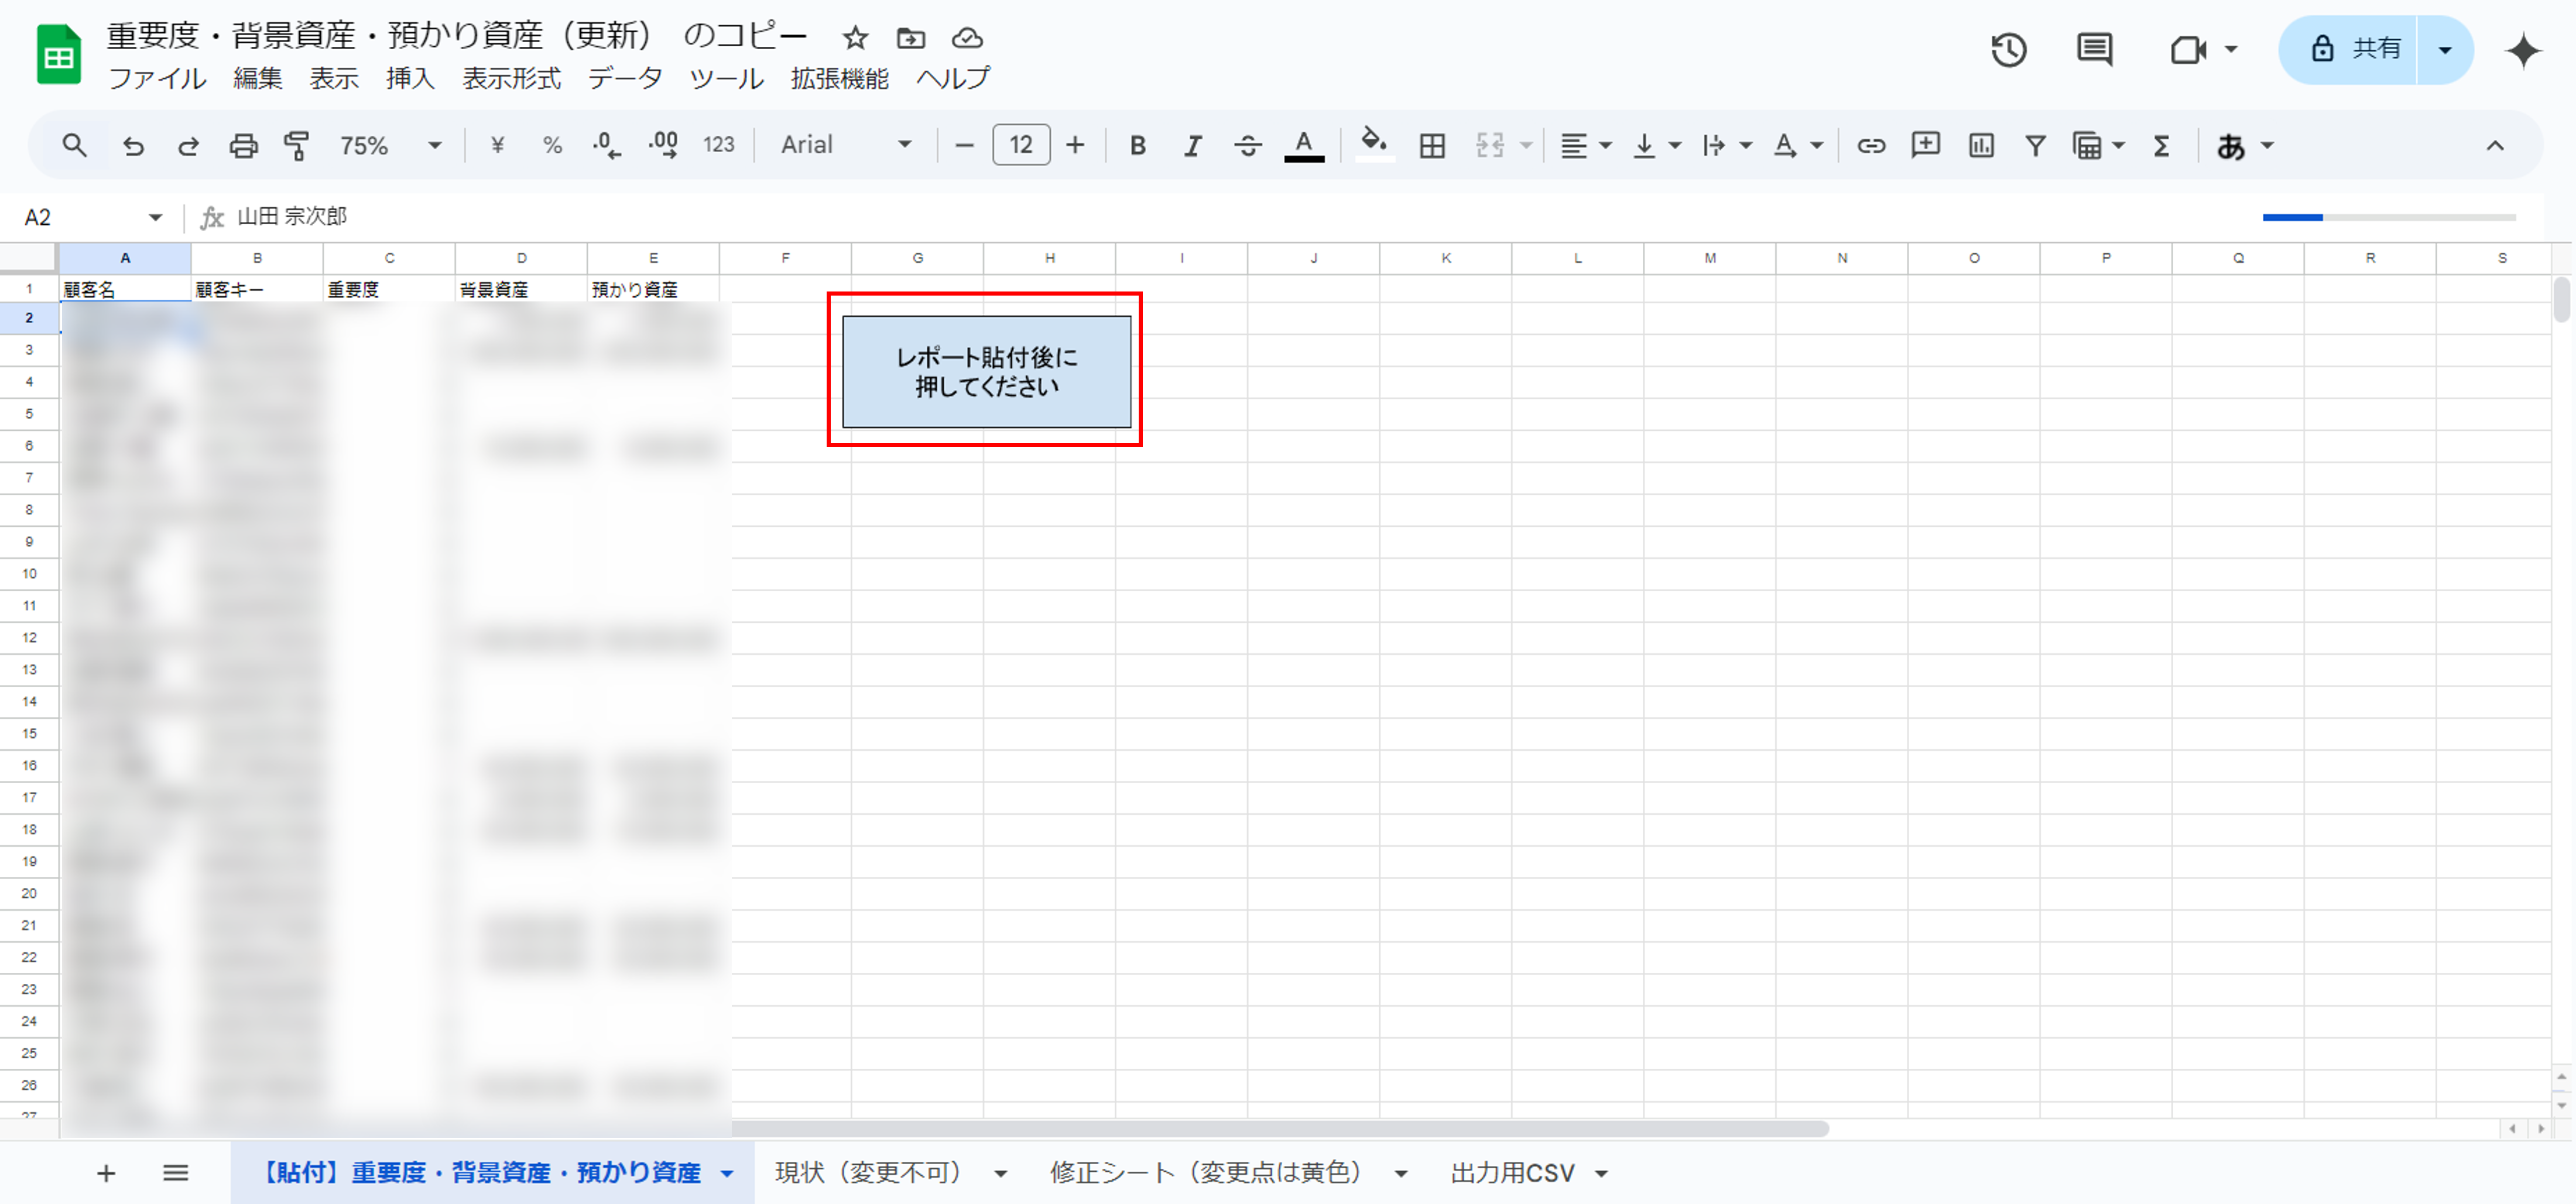The width and height of the screenshot is (2576, 1204).
Task: Click the insert link icon
Action: click(x=1871, y=146)
